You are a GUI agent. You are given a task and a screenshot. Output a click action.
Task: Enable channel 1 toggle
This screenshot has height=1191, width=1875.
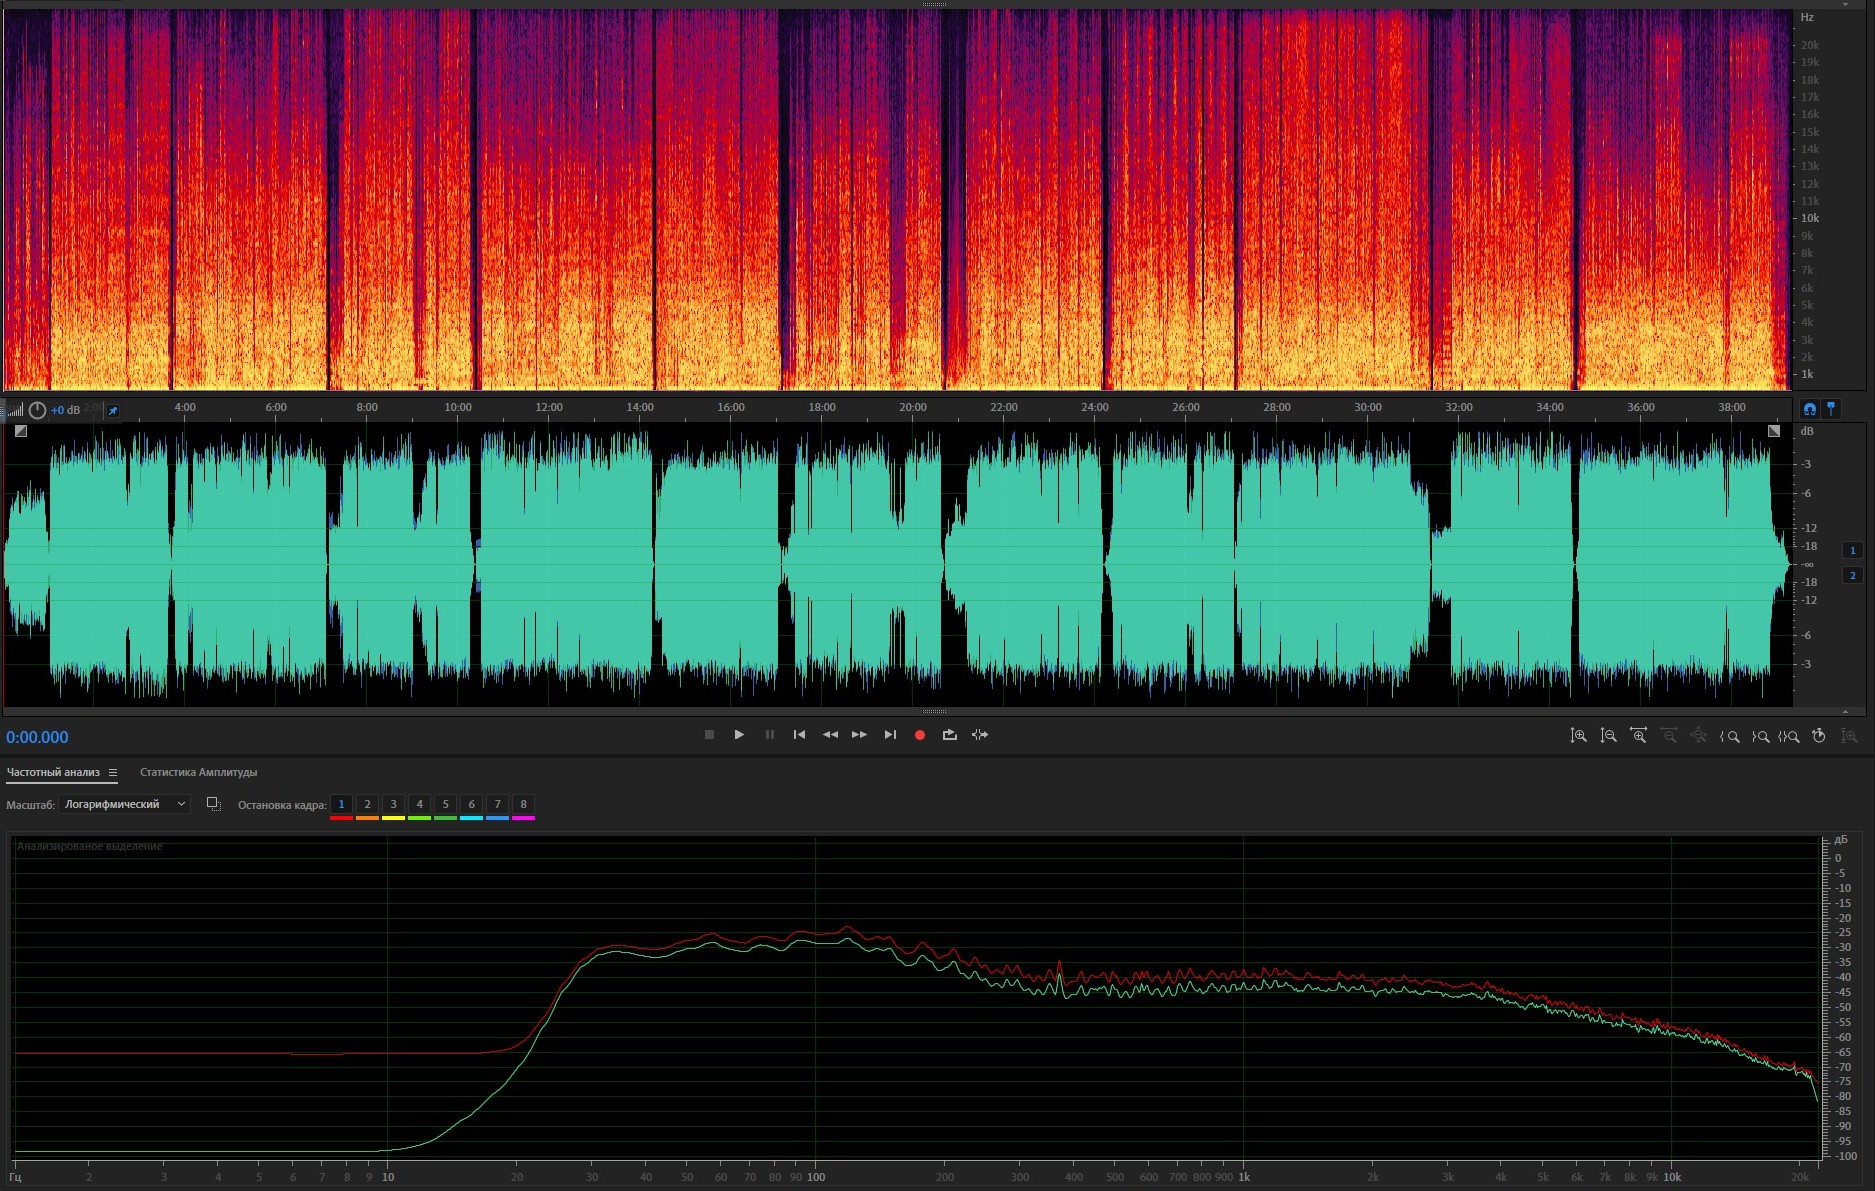[x=1852, y=550]
